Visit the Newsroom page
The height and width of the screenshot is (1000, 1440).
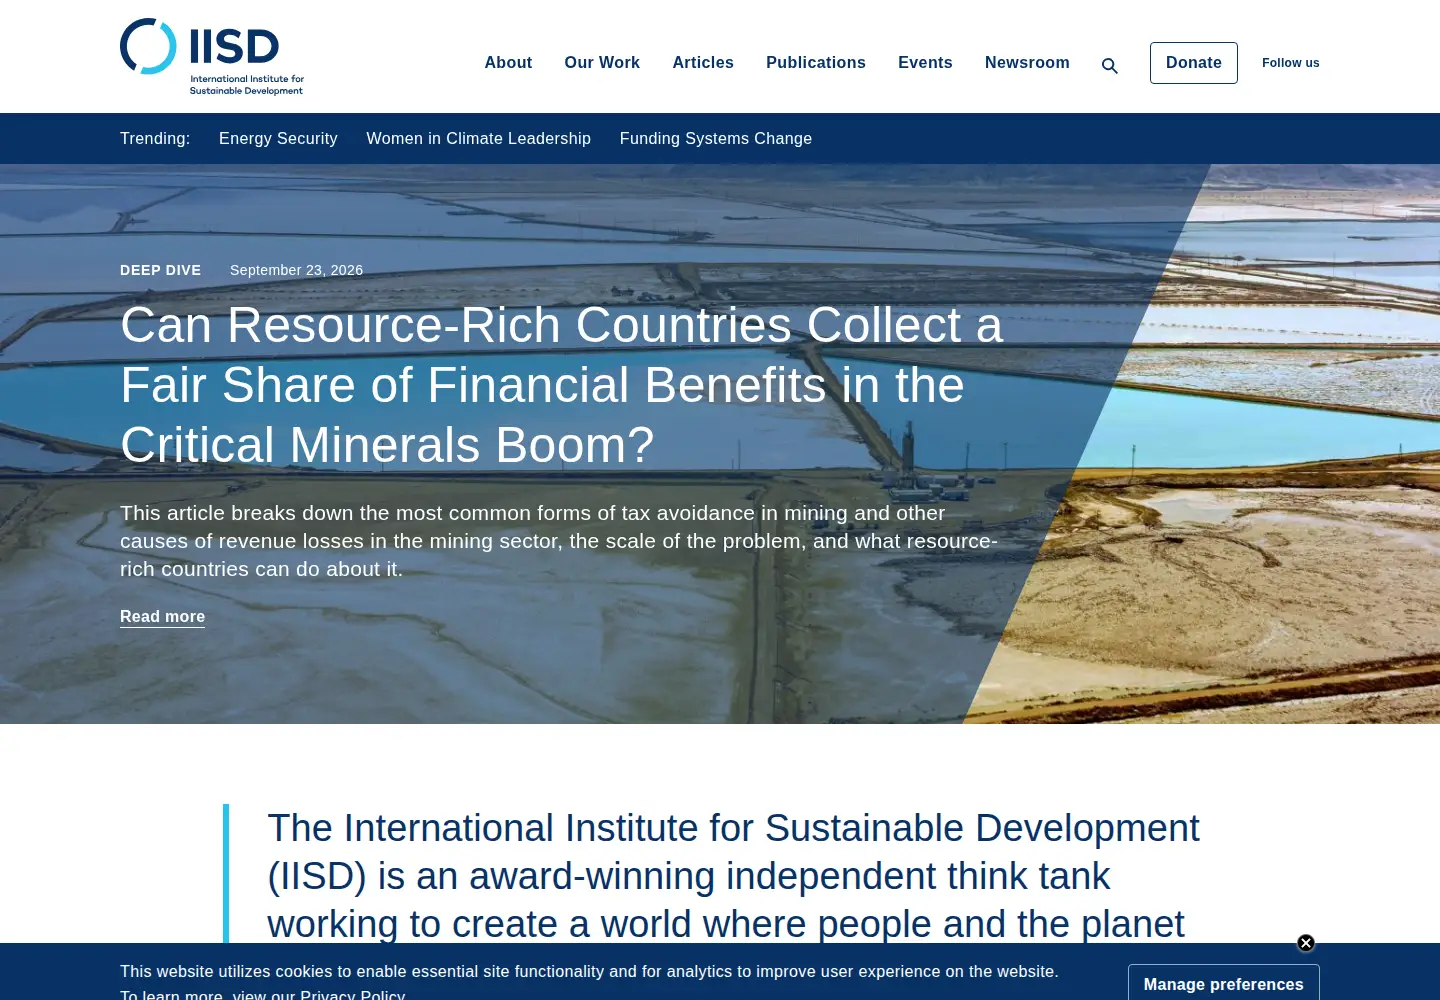pos(1027,62)
